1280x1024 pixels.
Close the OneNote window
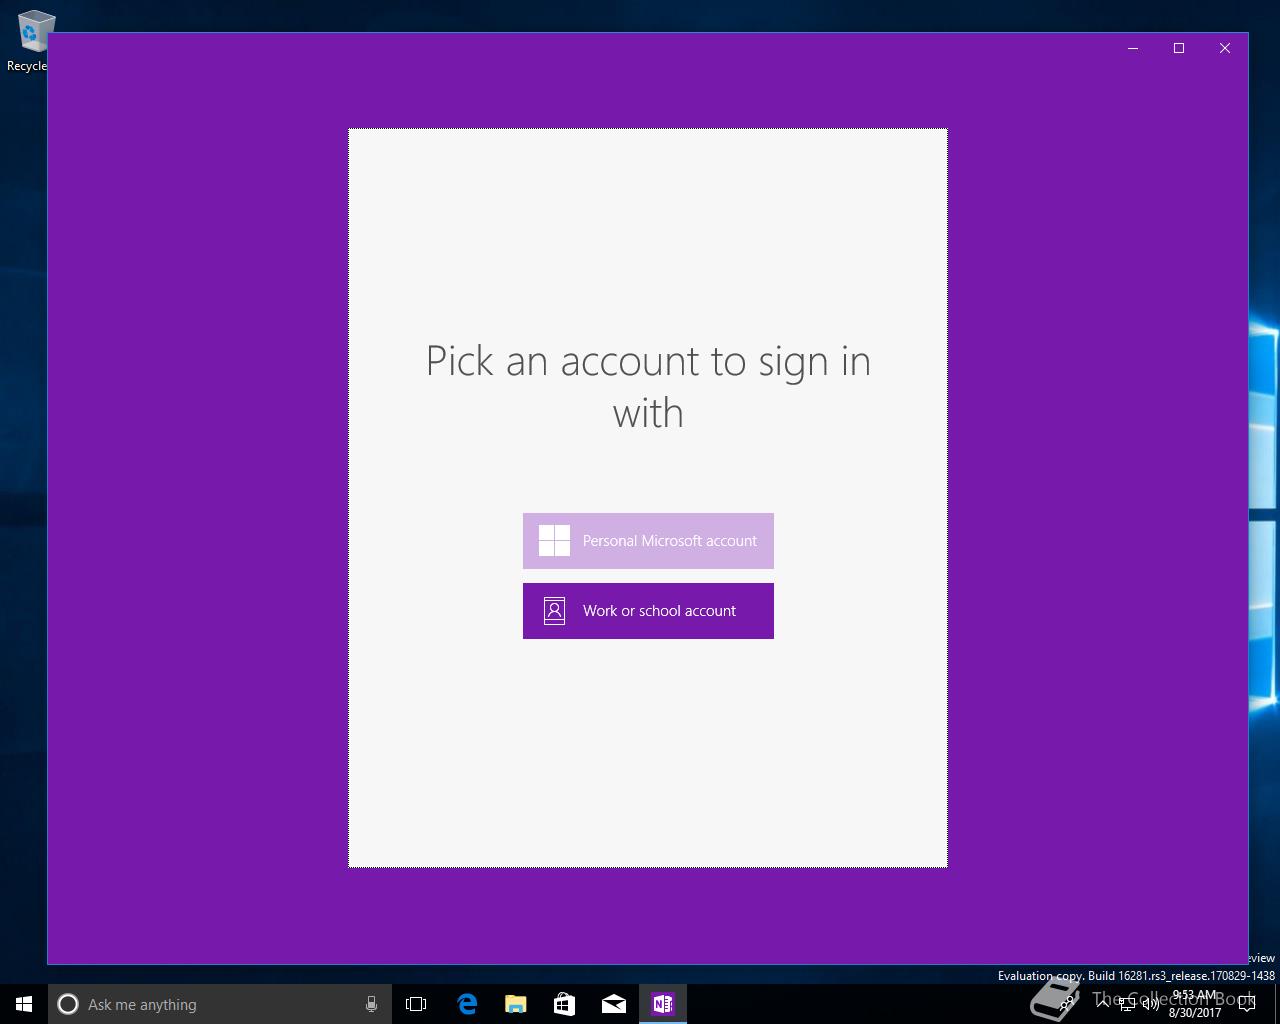1225,48
